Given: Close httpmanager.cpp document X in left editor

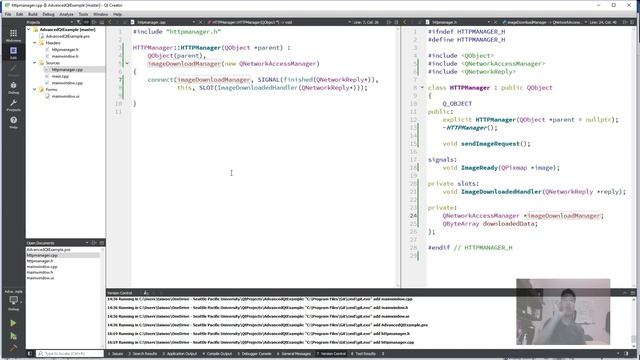Looking at the screenshot, I should coord(200,22).
